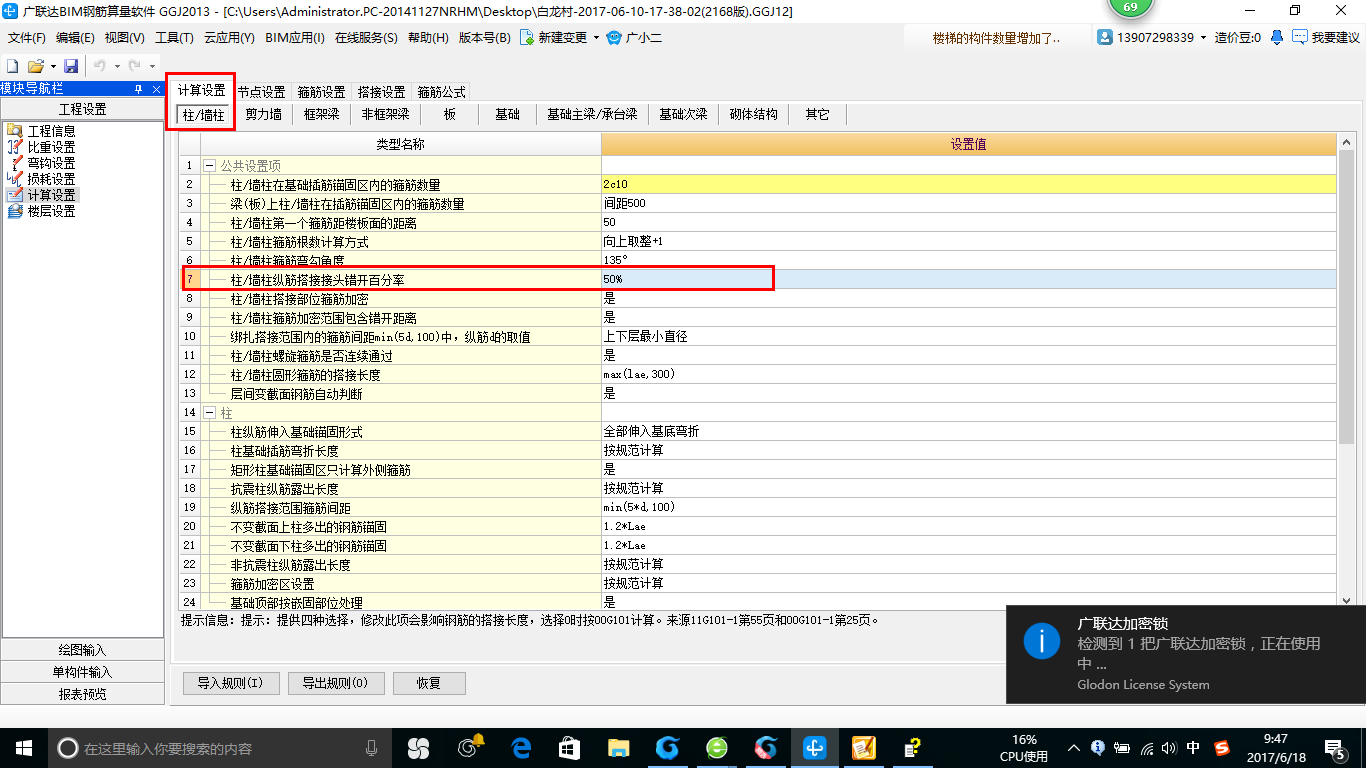Click the 计算设置 icon in navigation list

14,195
